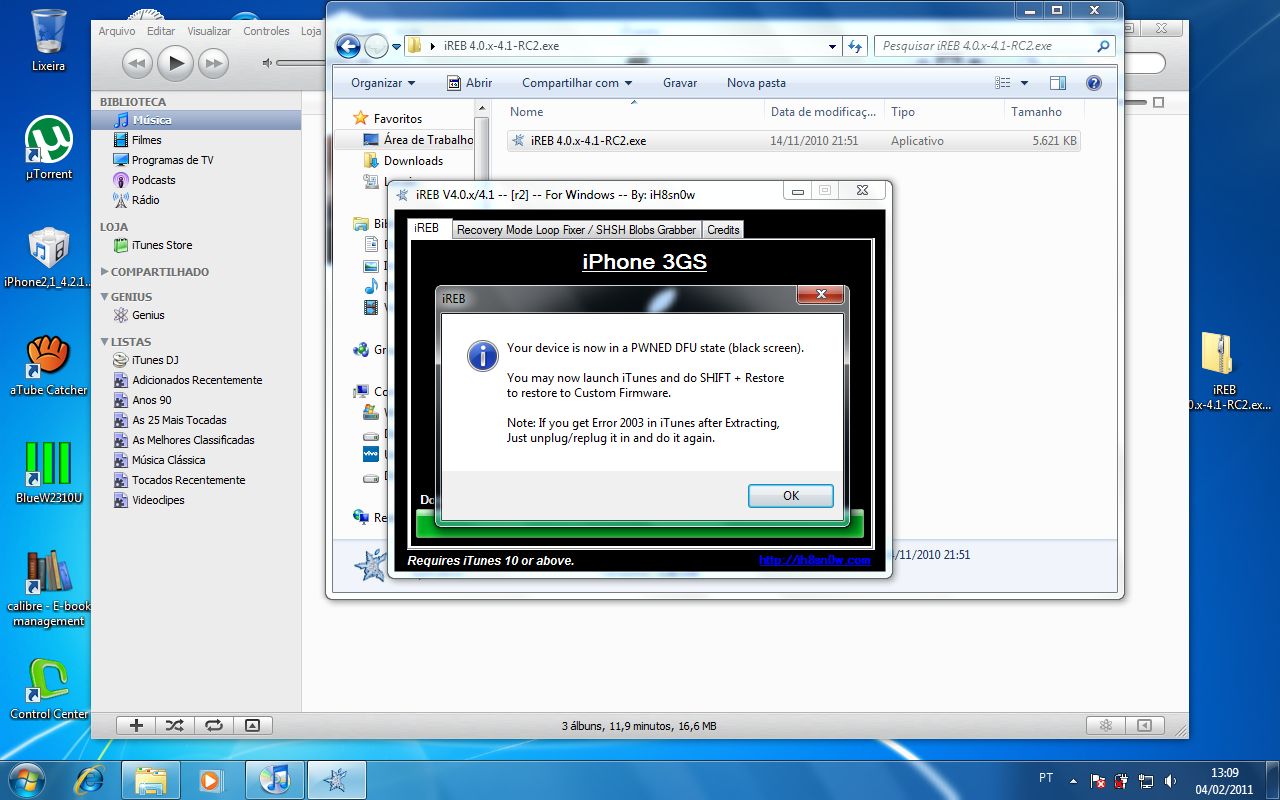Open the view options dropdown arrow
Screen dimensions: 1280x800
click(1024, 83)
